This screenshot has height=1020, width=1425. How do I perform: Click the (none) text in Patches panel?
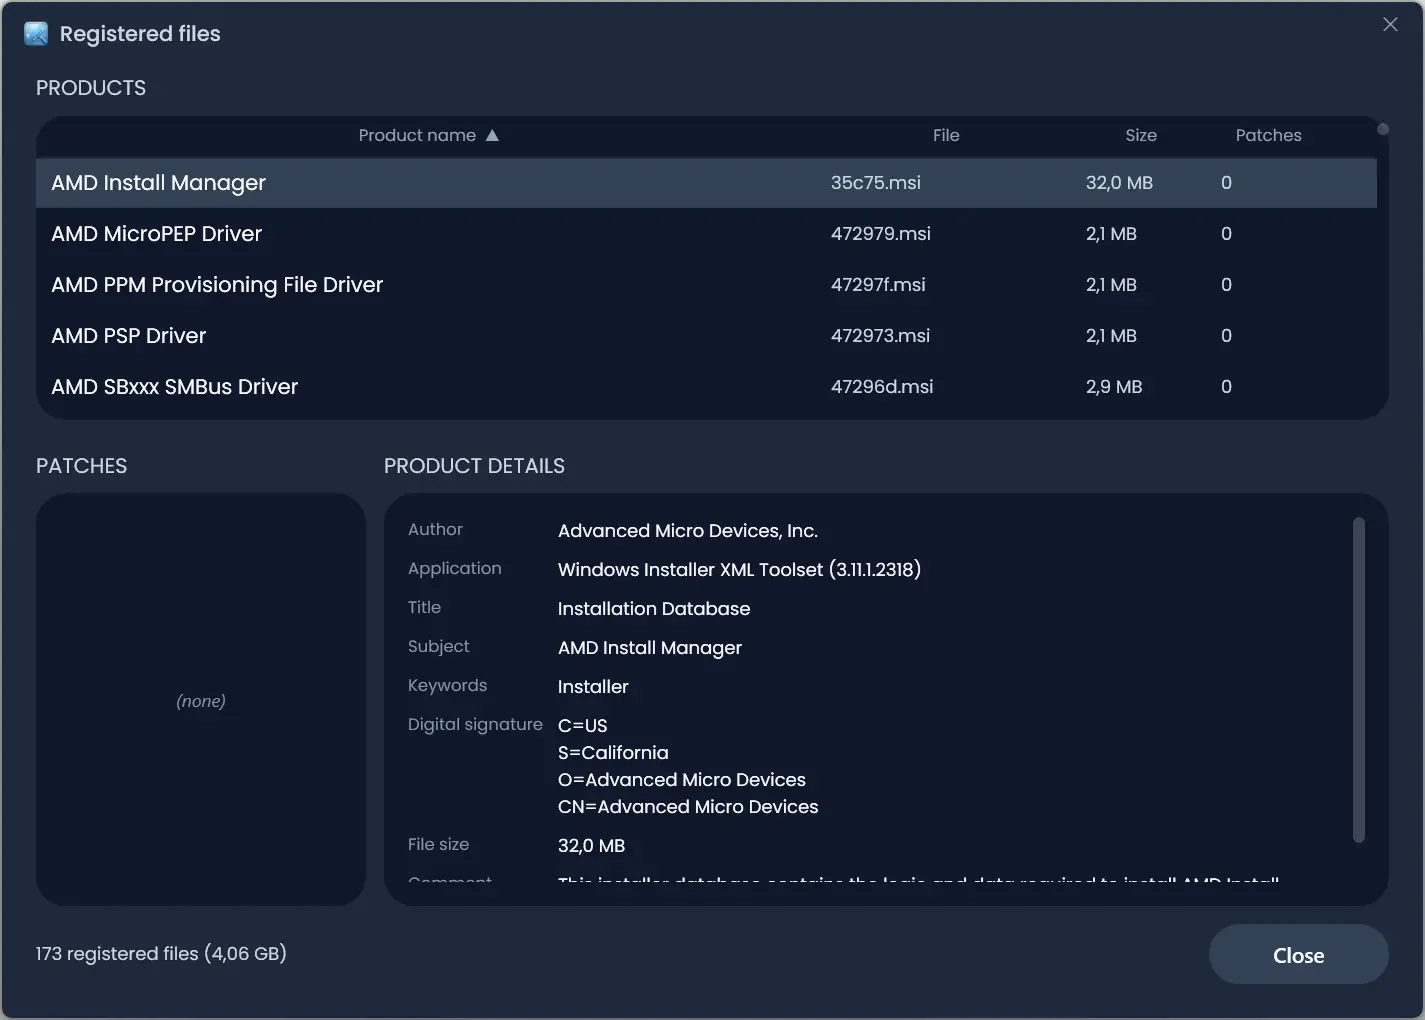point(201,701)
